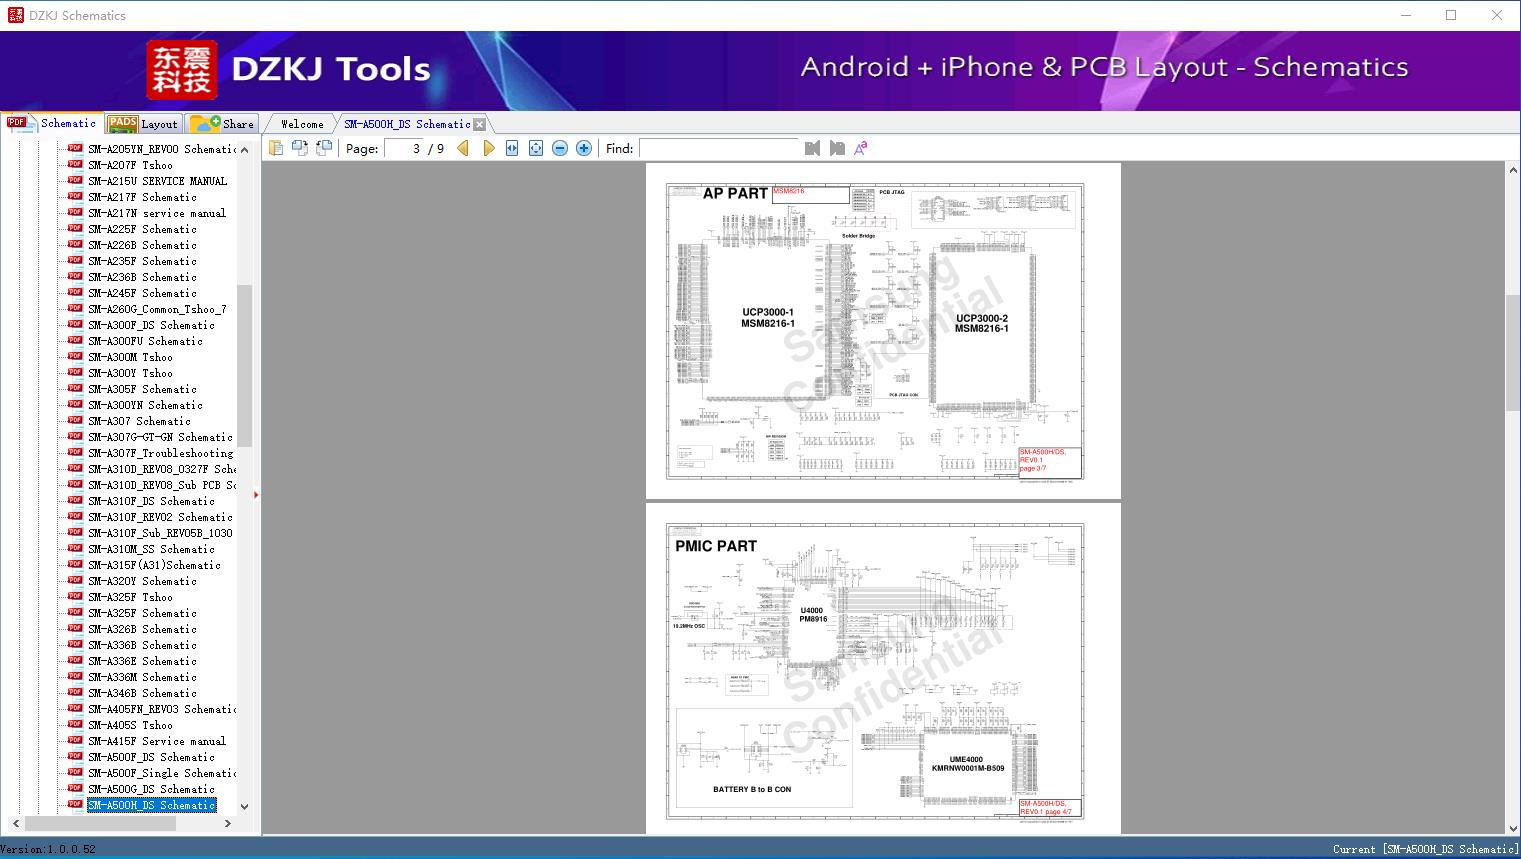The image size is (1521, 859).
Task: Open SM-A260G_Common_Tshoo_7 entry
Action: click(x=157, y=309)
